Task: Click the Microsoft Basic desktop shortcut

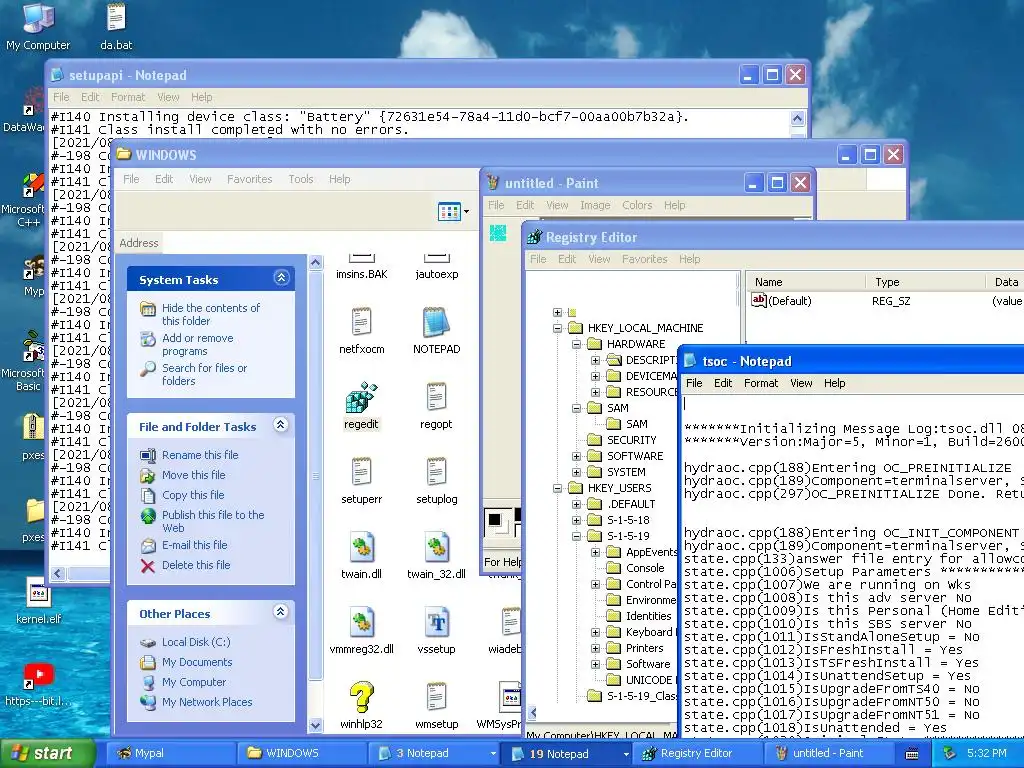Action: pos(26,360)
